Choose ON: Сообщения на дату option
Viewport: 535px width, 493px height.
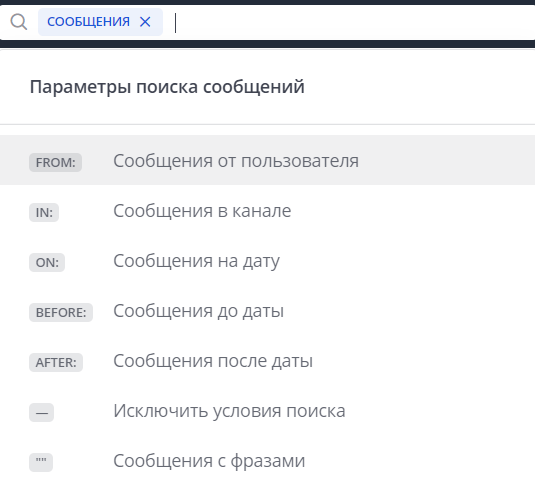click(268, 261)
